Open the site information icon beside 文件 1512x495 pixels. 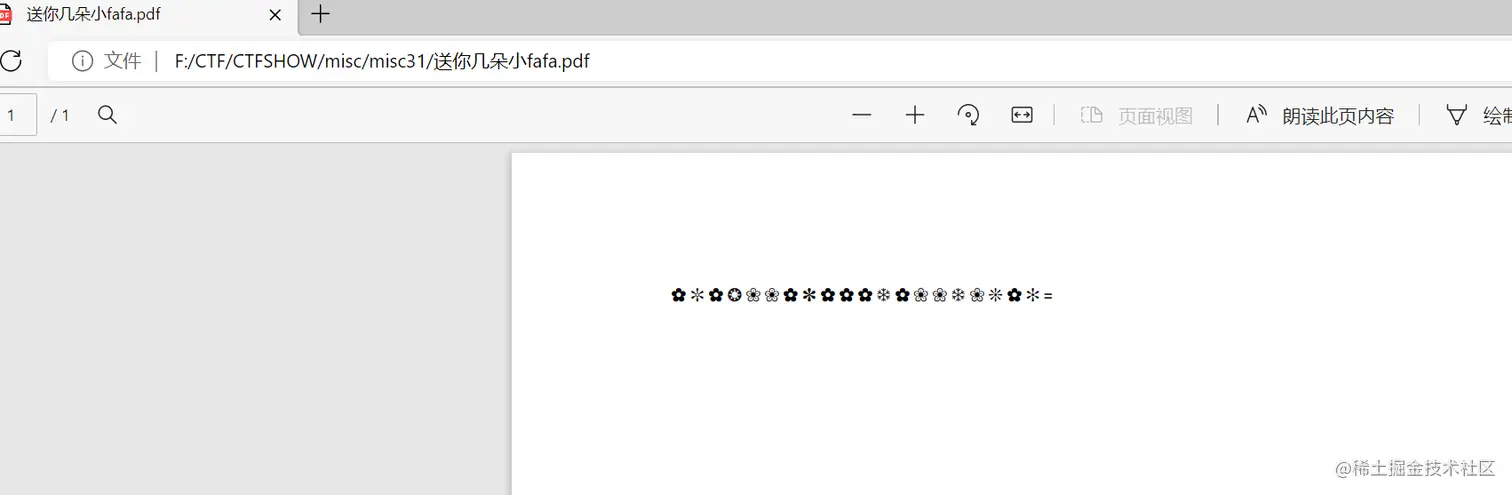[82, 62]
